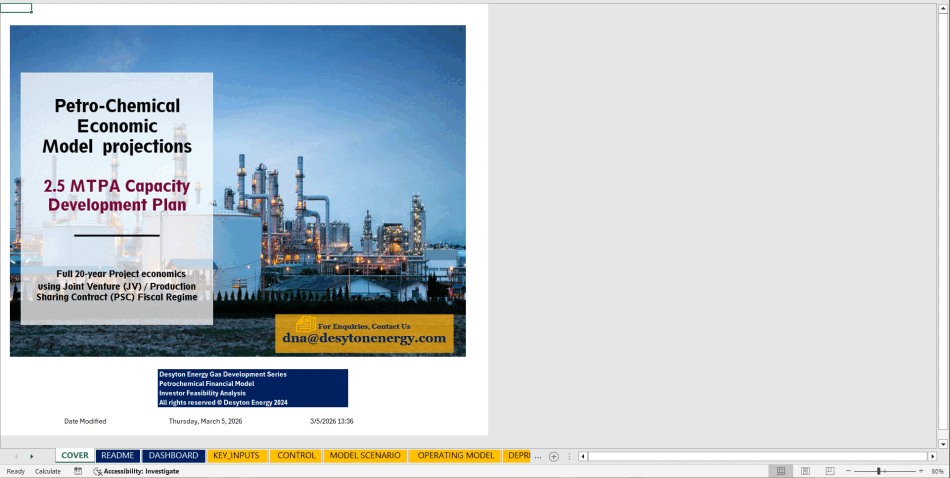Click the add new sheet plus icon

554,456
